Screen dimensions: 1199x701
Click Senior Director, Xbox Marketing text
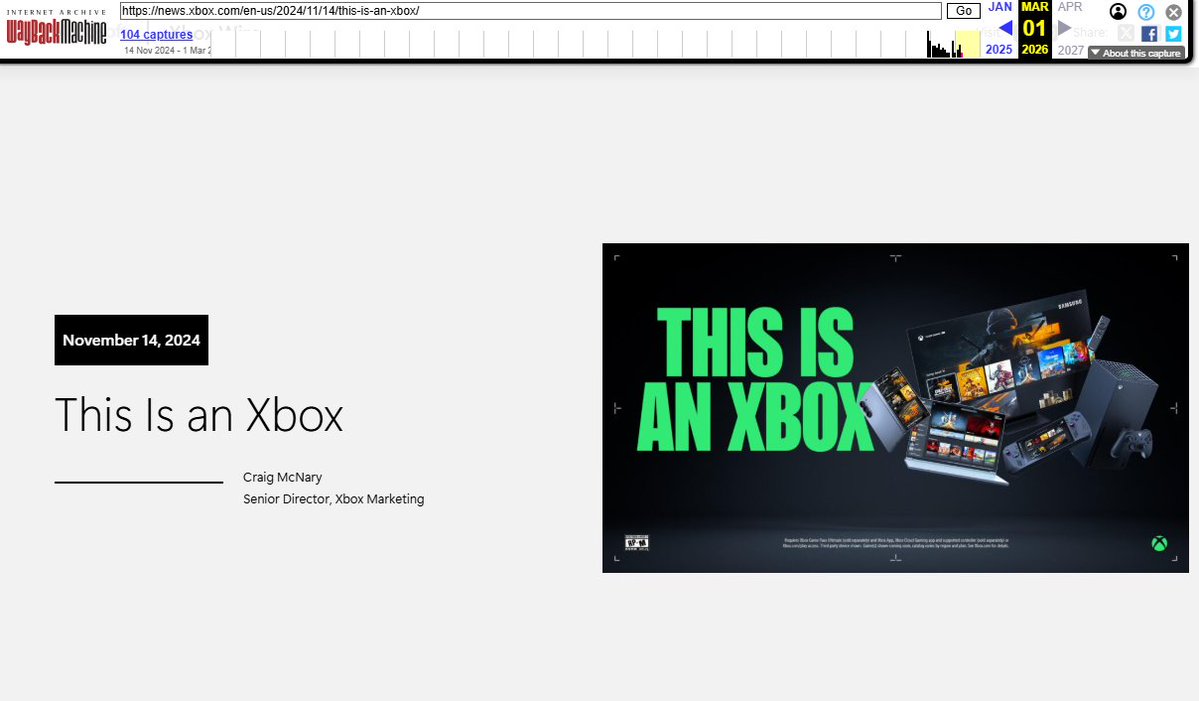coord(333,499)
